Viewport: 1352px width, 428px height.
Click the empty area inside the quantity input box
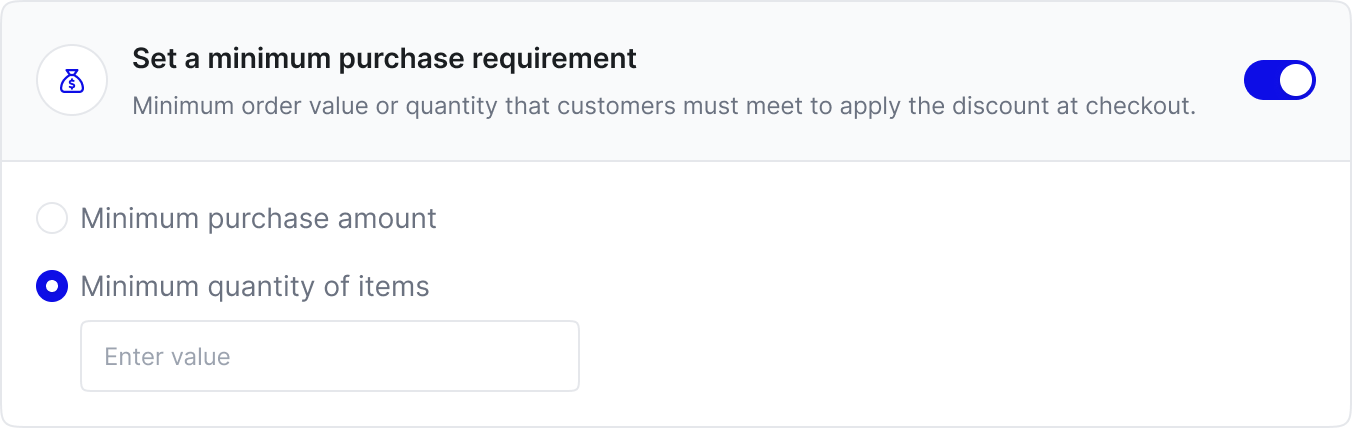pyautogui.click(x=420, y=356)
